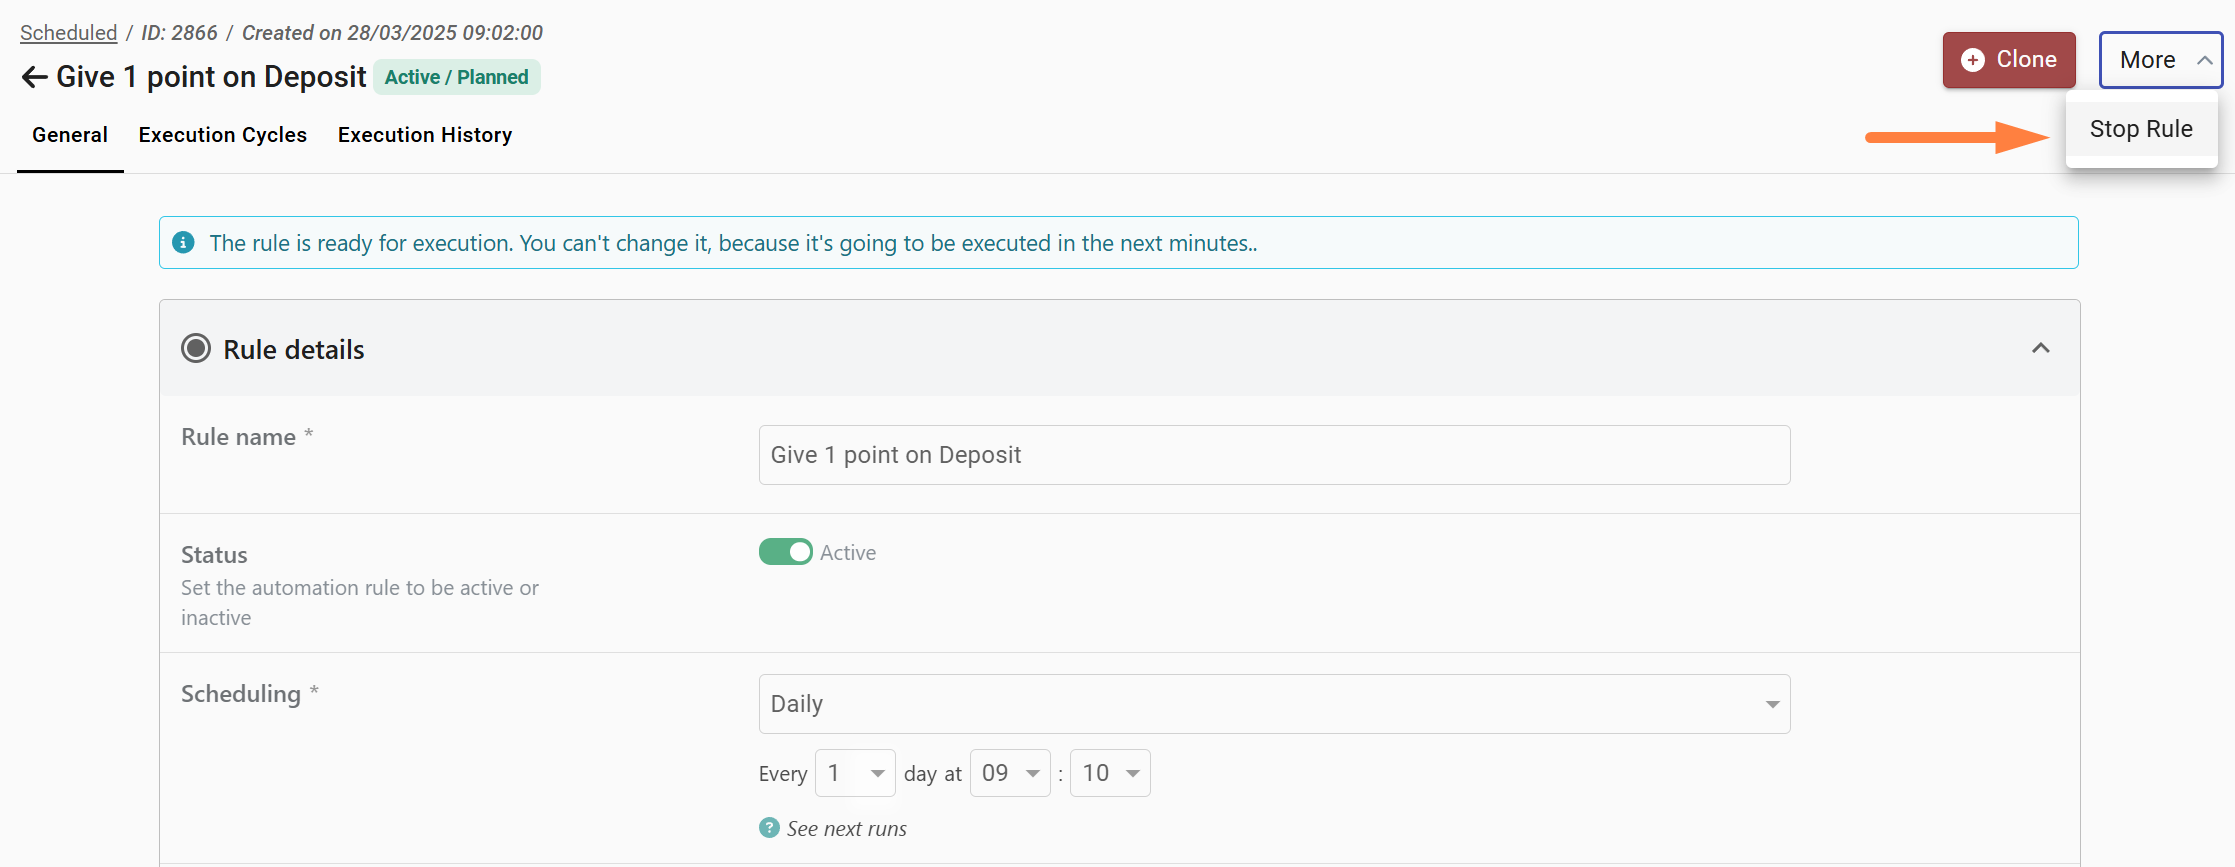Open the every 1 day interval dropdown
The width and height of the screenshot is (2235, 867).
pos(854,773)
